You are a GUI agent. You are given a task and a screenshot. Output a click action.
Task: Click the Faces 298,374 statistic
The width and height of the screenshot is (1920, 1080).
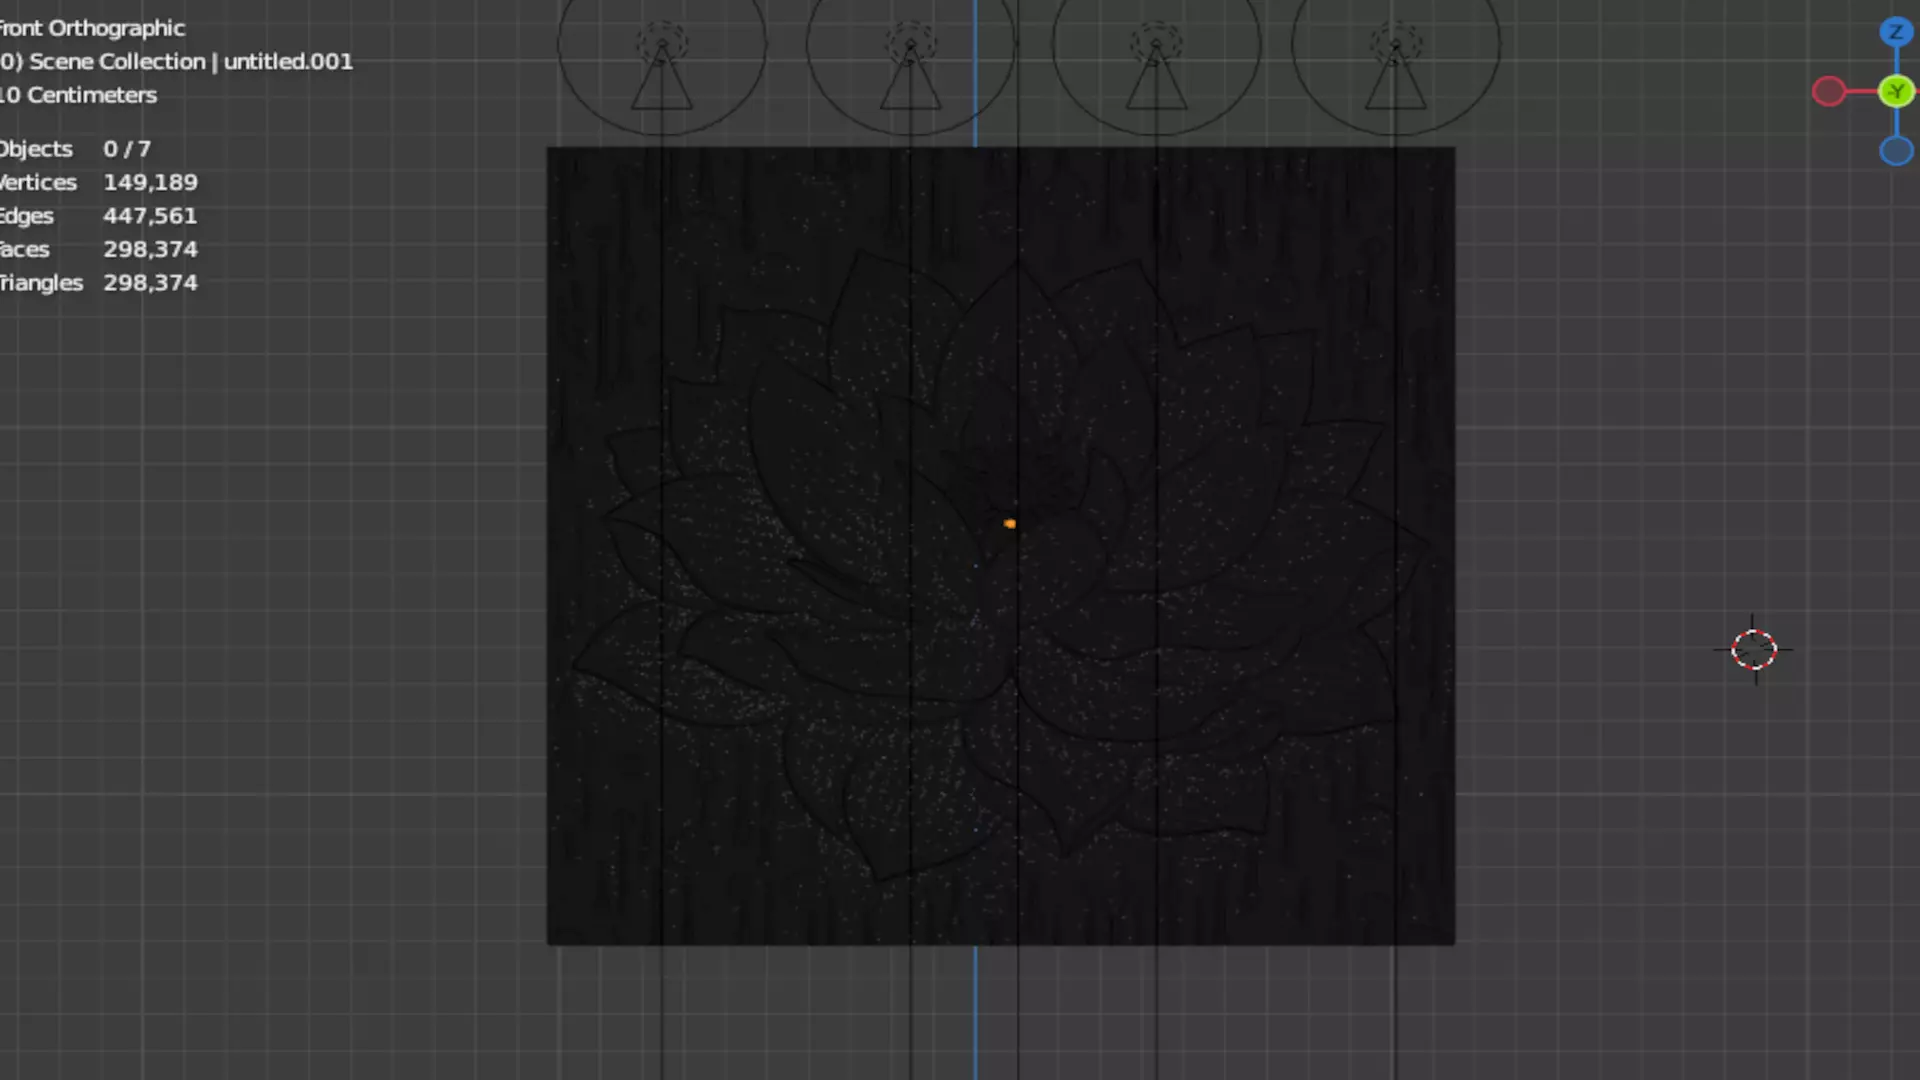(x=98, y=249)
